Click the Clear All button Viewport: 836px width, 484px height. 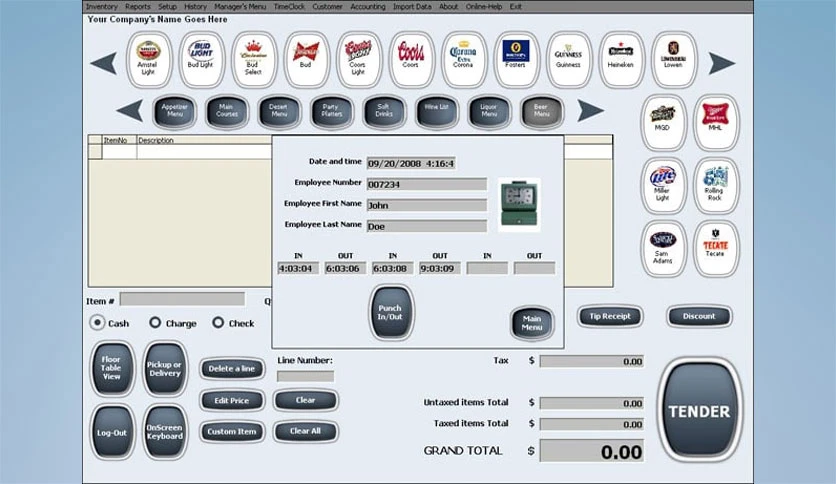[x=306, y=431]
